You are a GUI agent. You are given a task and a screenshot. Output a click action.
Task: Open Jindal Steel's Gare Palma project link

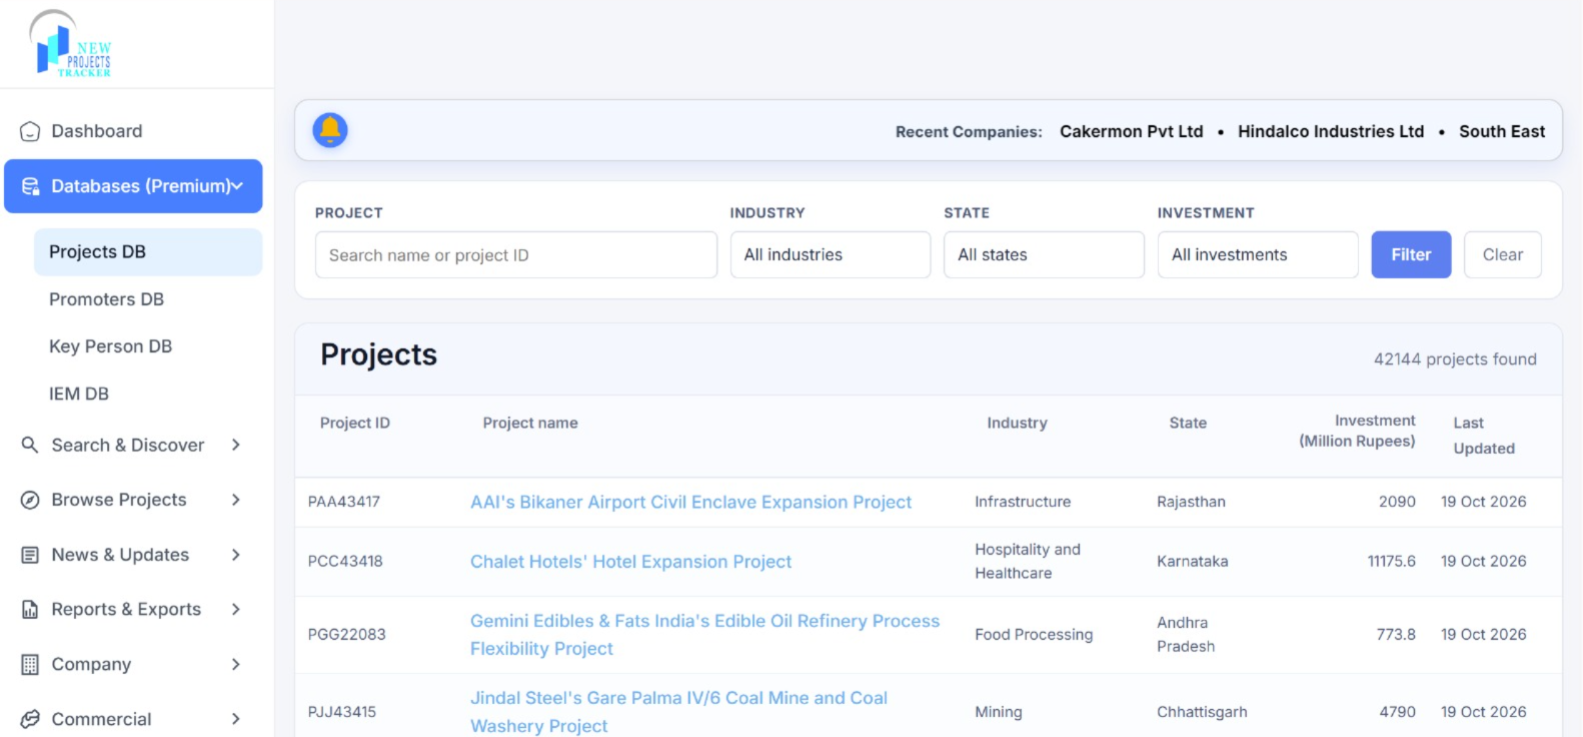(x=679, y=712)
